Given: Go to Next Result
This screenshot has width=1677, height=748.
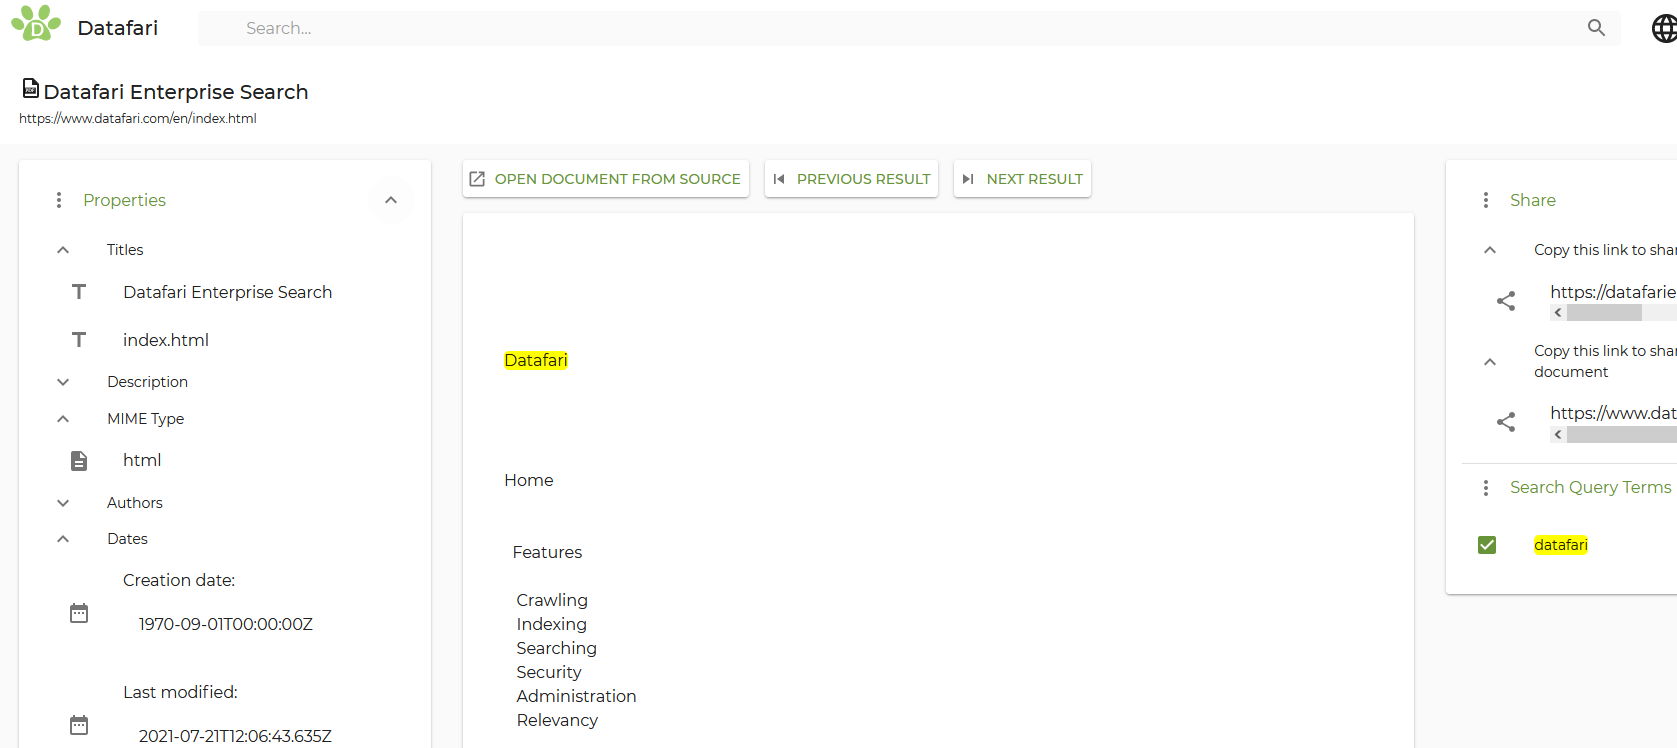Looking at the screenshot, I should point(1022,179).
